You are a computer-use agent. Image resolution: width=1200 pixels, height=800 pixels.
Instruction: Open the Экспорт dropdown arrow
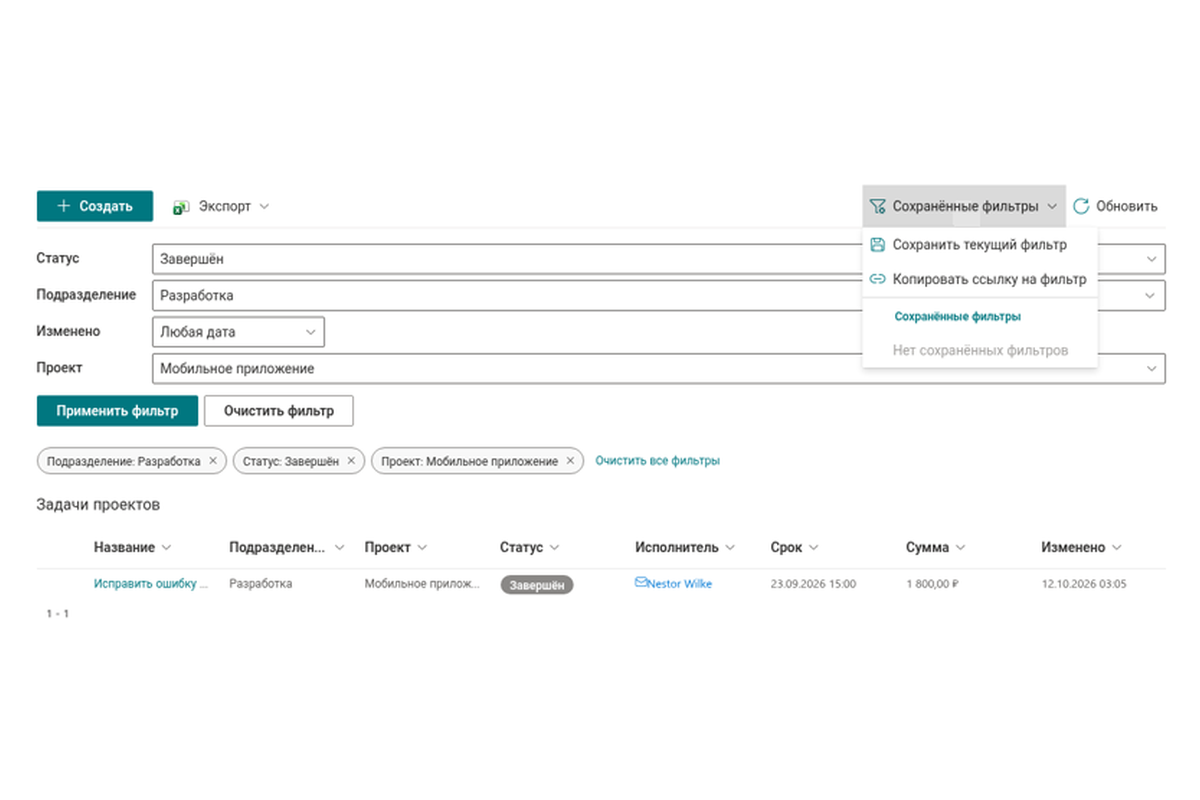point(264,207)
